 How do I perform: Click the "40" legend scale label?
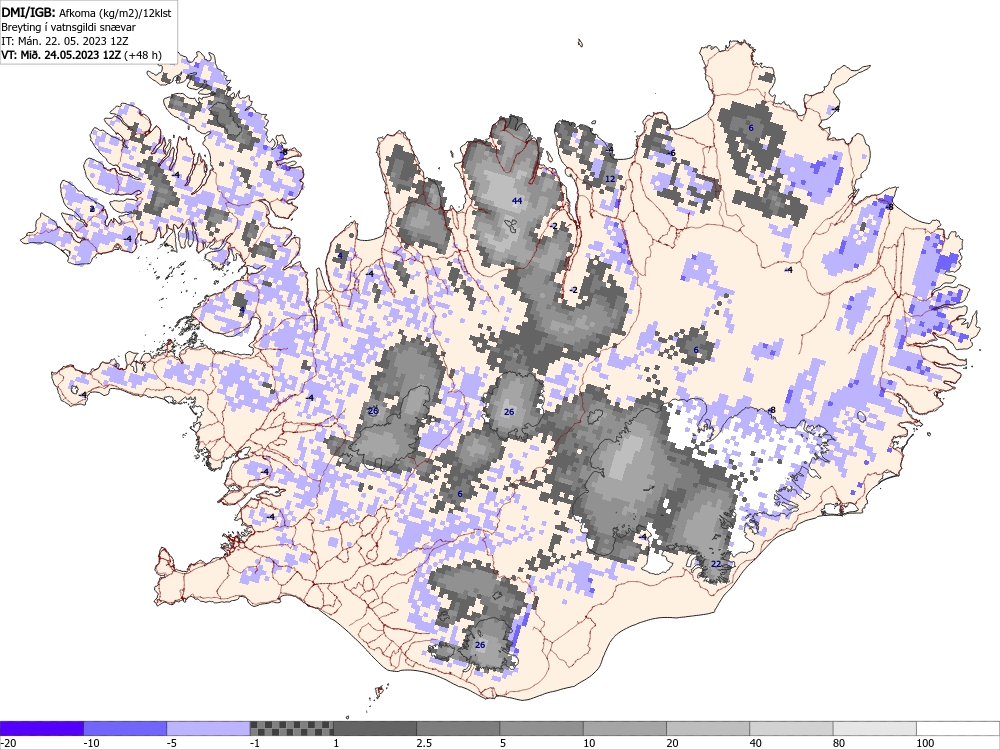click(x=756, y=744)
